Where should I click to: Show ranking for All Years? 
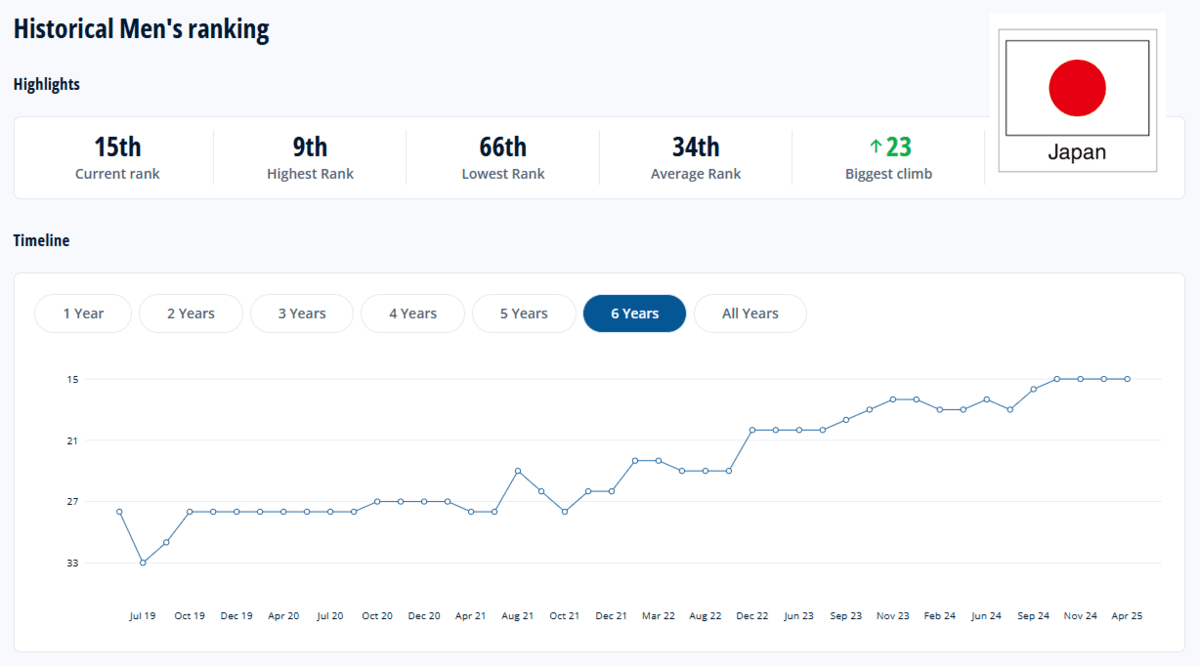click(750, 313)
